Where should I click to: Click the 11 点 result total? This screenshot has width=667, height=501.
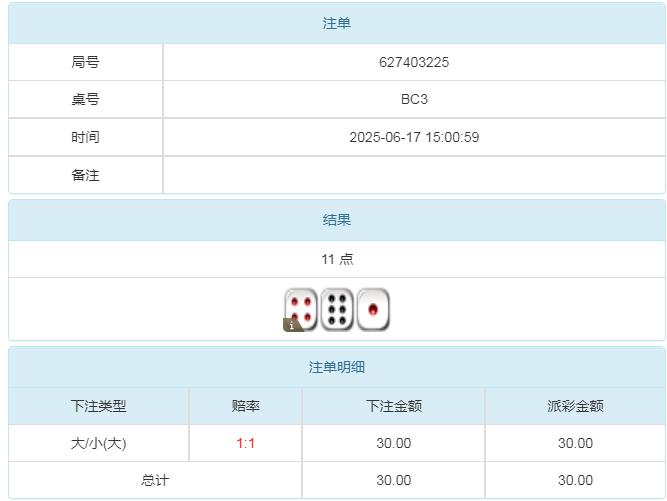[337, 259]
